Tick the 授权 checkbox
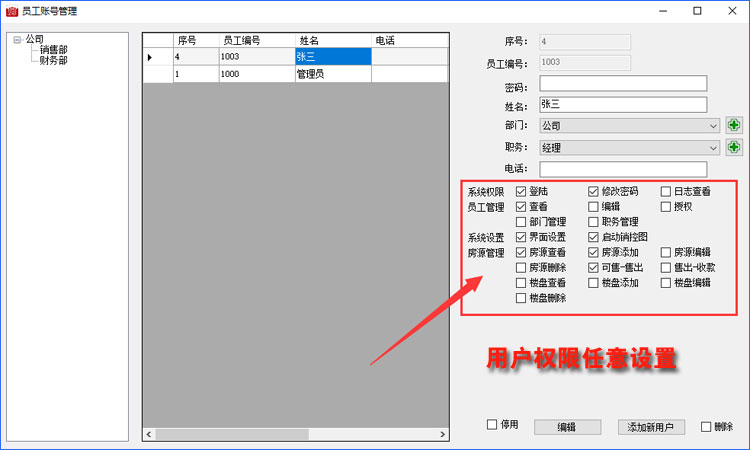This screenshot has width=750, height=450. point(666,206)
